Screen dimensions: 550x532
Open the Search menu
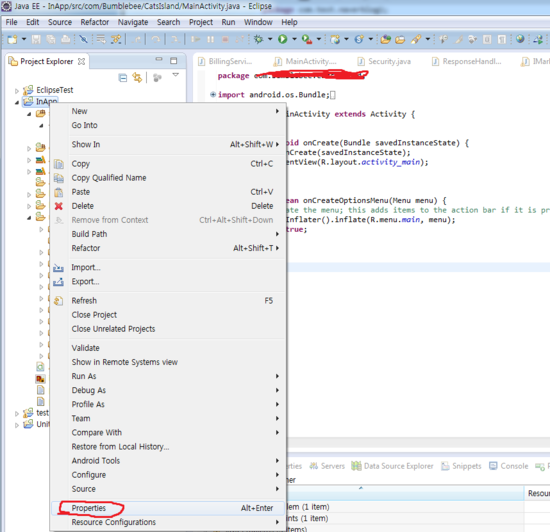coord(168,22)
